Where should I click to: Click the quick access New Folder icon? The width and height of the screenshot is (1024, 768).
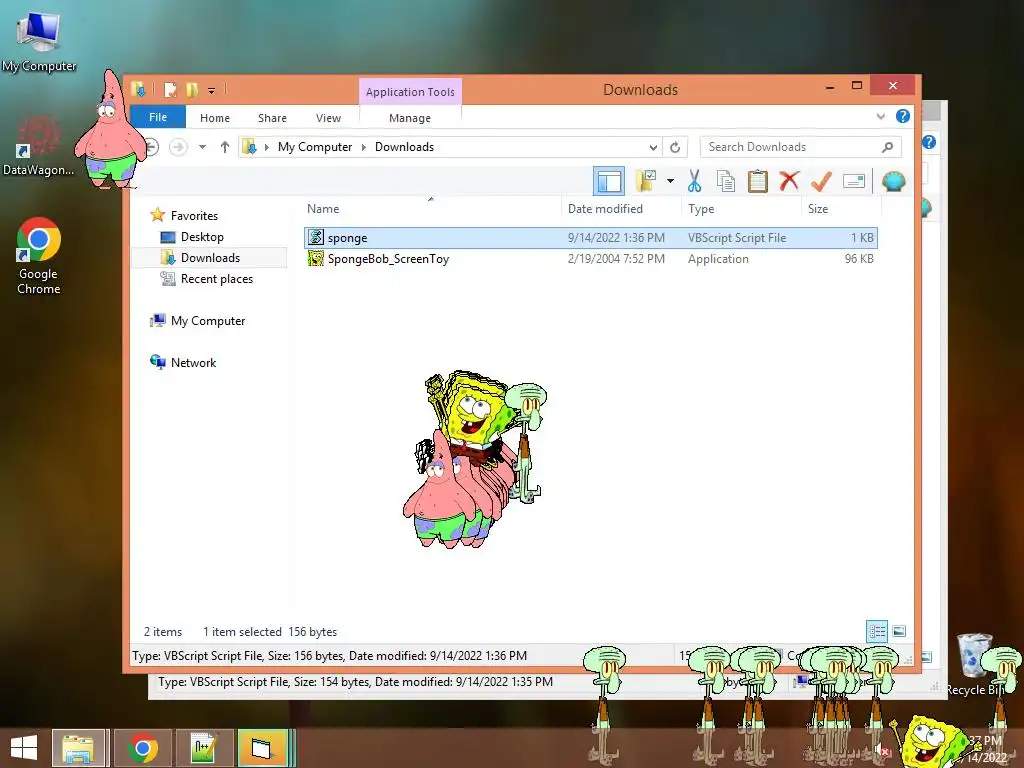click(192, 89)
